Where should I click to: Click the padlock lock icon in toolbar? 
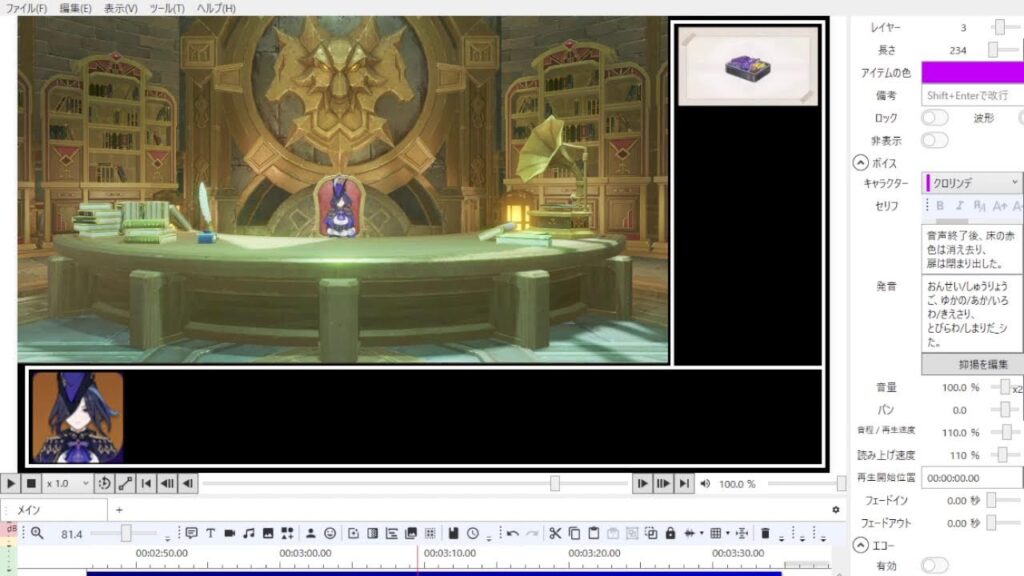click(x=670, y=533)
